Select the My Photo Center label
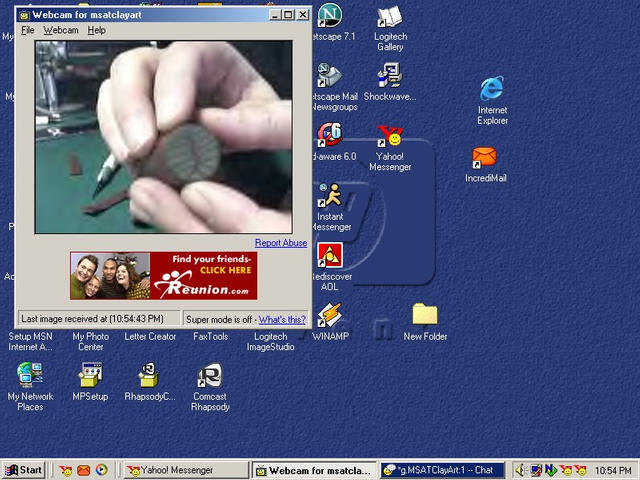Image resolution: width=640 pixels, height=480 pixels. (x=90, y=342)
